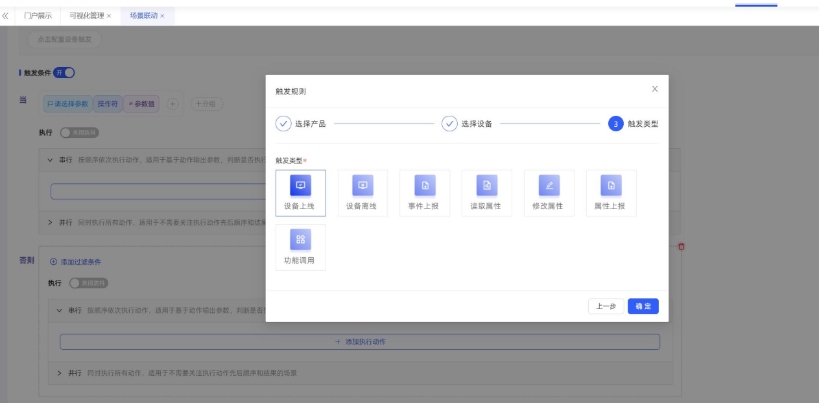Collapse sidebar with double-chevron icon

click(x=5, y=16)
